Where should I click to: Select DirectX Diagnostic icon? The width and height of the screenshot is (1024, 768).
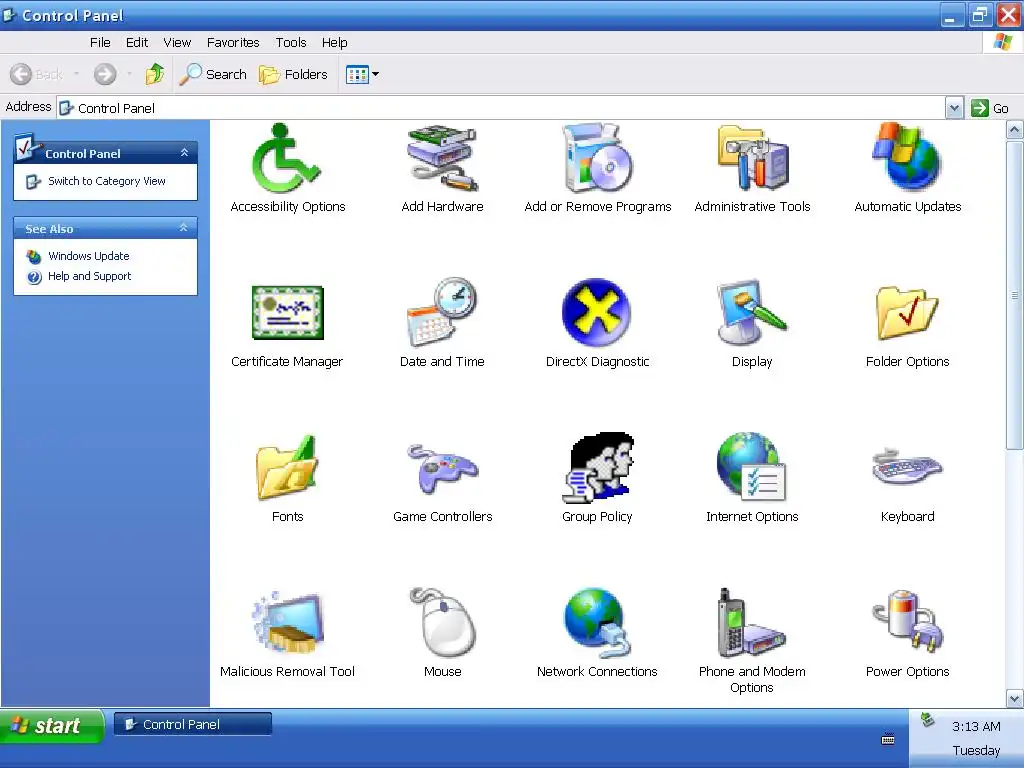pyautogui.click(x=596, y=313)
